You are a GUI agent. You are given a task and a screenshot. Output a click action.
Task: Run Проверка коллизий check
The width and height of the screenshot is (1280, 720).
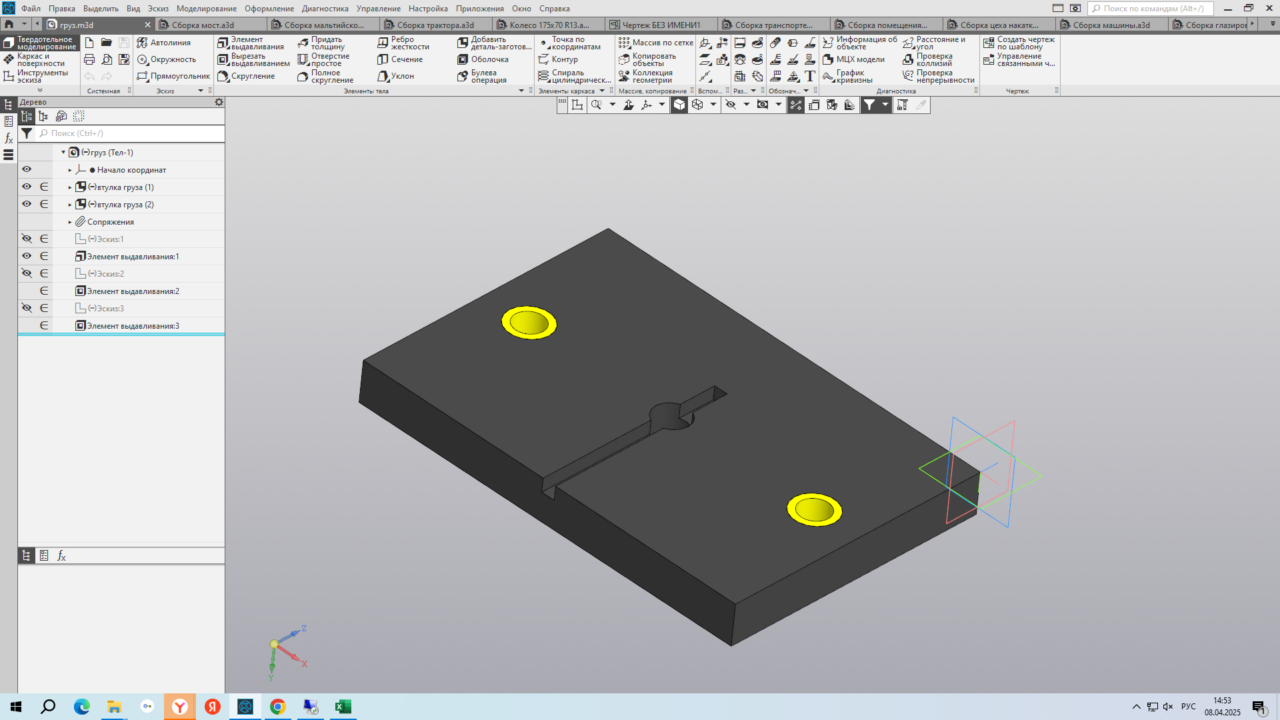[x=928, y=59]
